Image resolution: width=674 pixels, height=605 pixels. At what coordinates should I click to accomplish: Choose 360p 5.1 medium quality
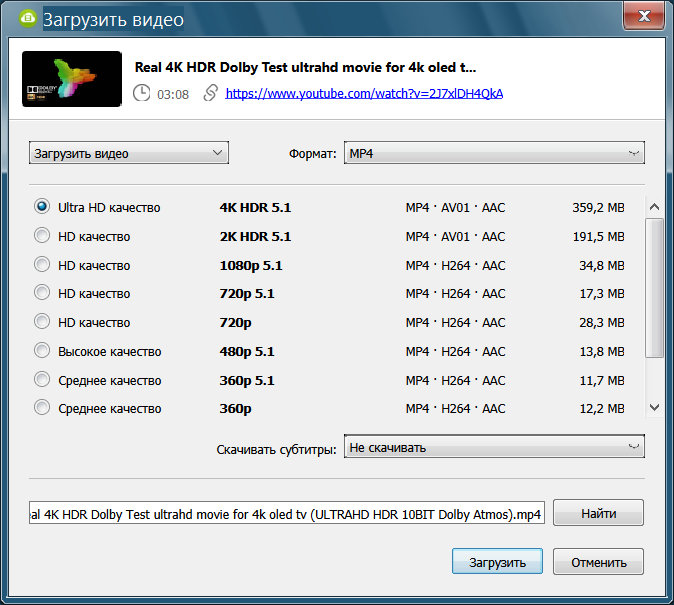(42, 380)
